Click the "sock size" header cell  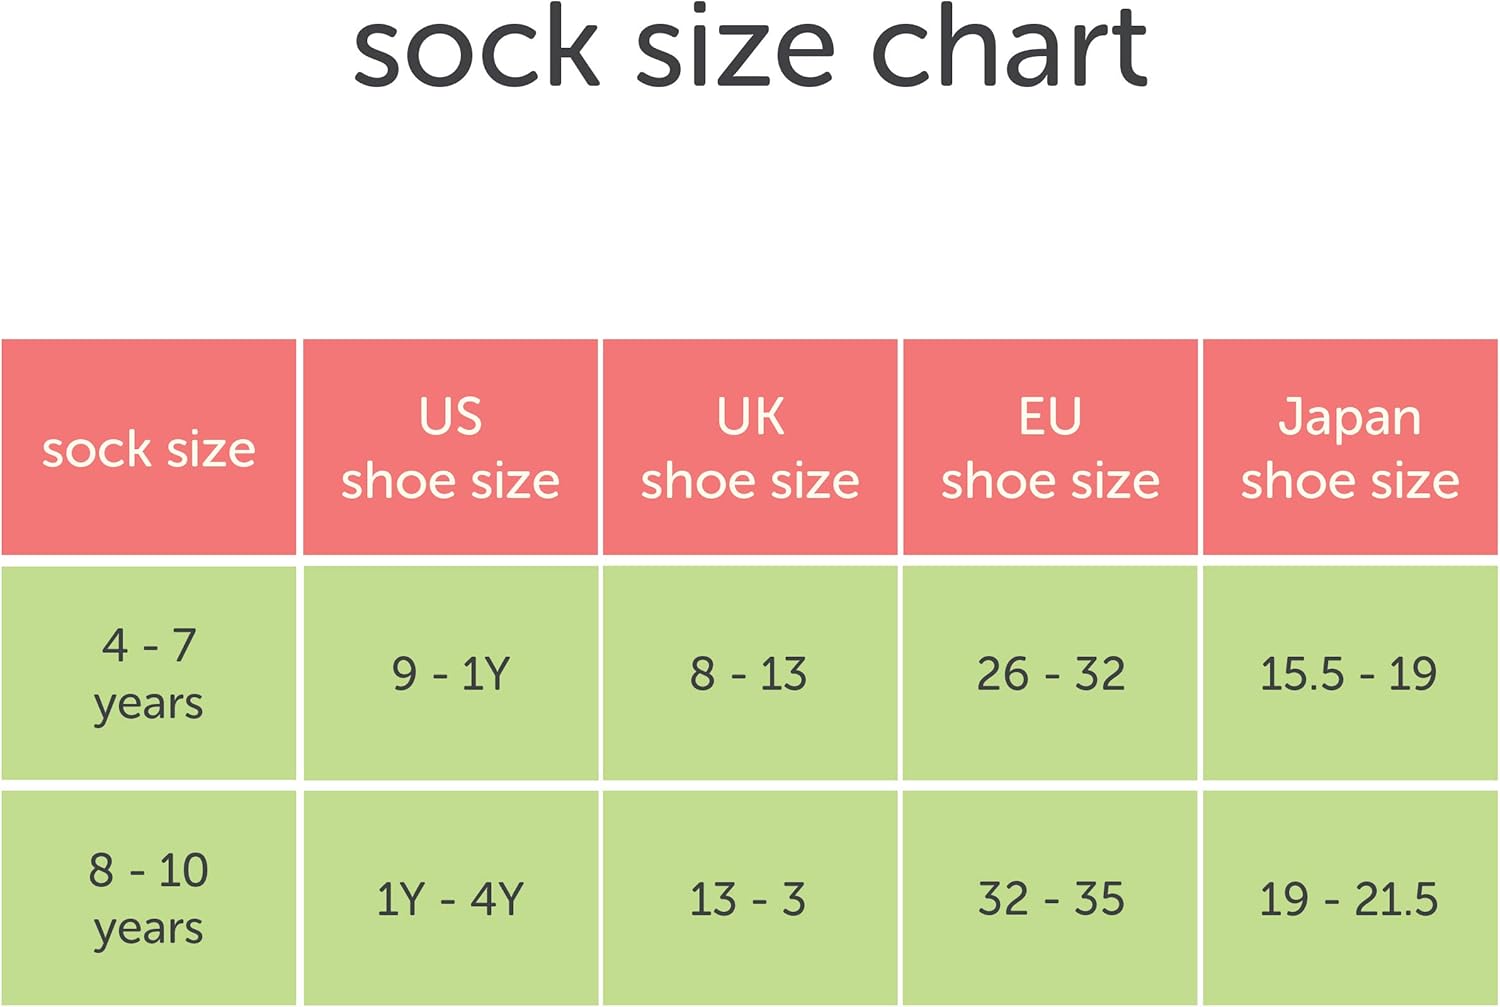[x=149, y=449]
